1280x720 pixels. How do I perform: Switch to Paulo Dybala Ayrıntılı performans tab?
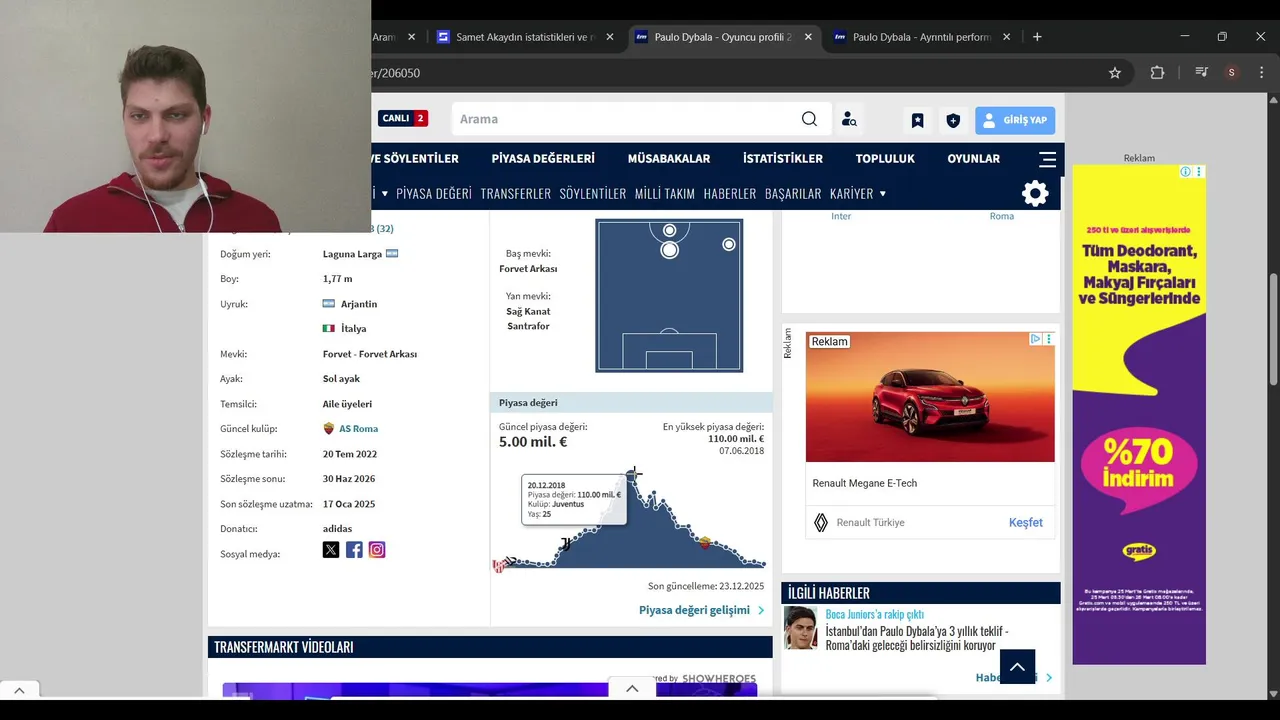(923, 37)
